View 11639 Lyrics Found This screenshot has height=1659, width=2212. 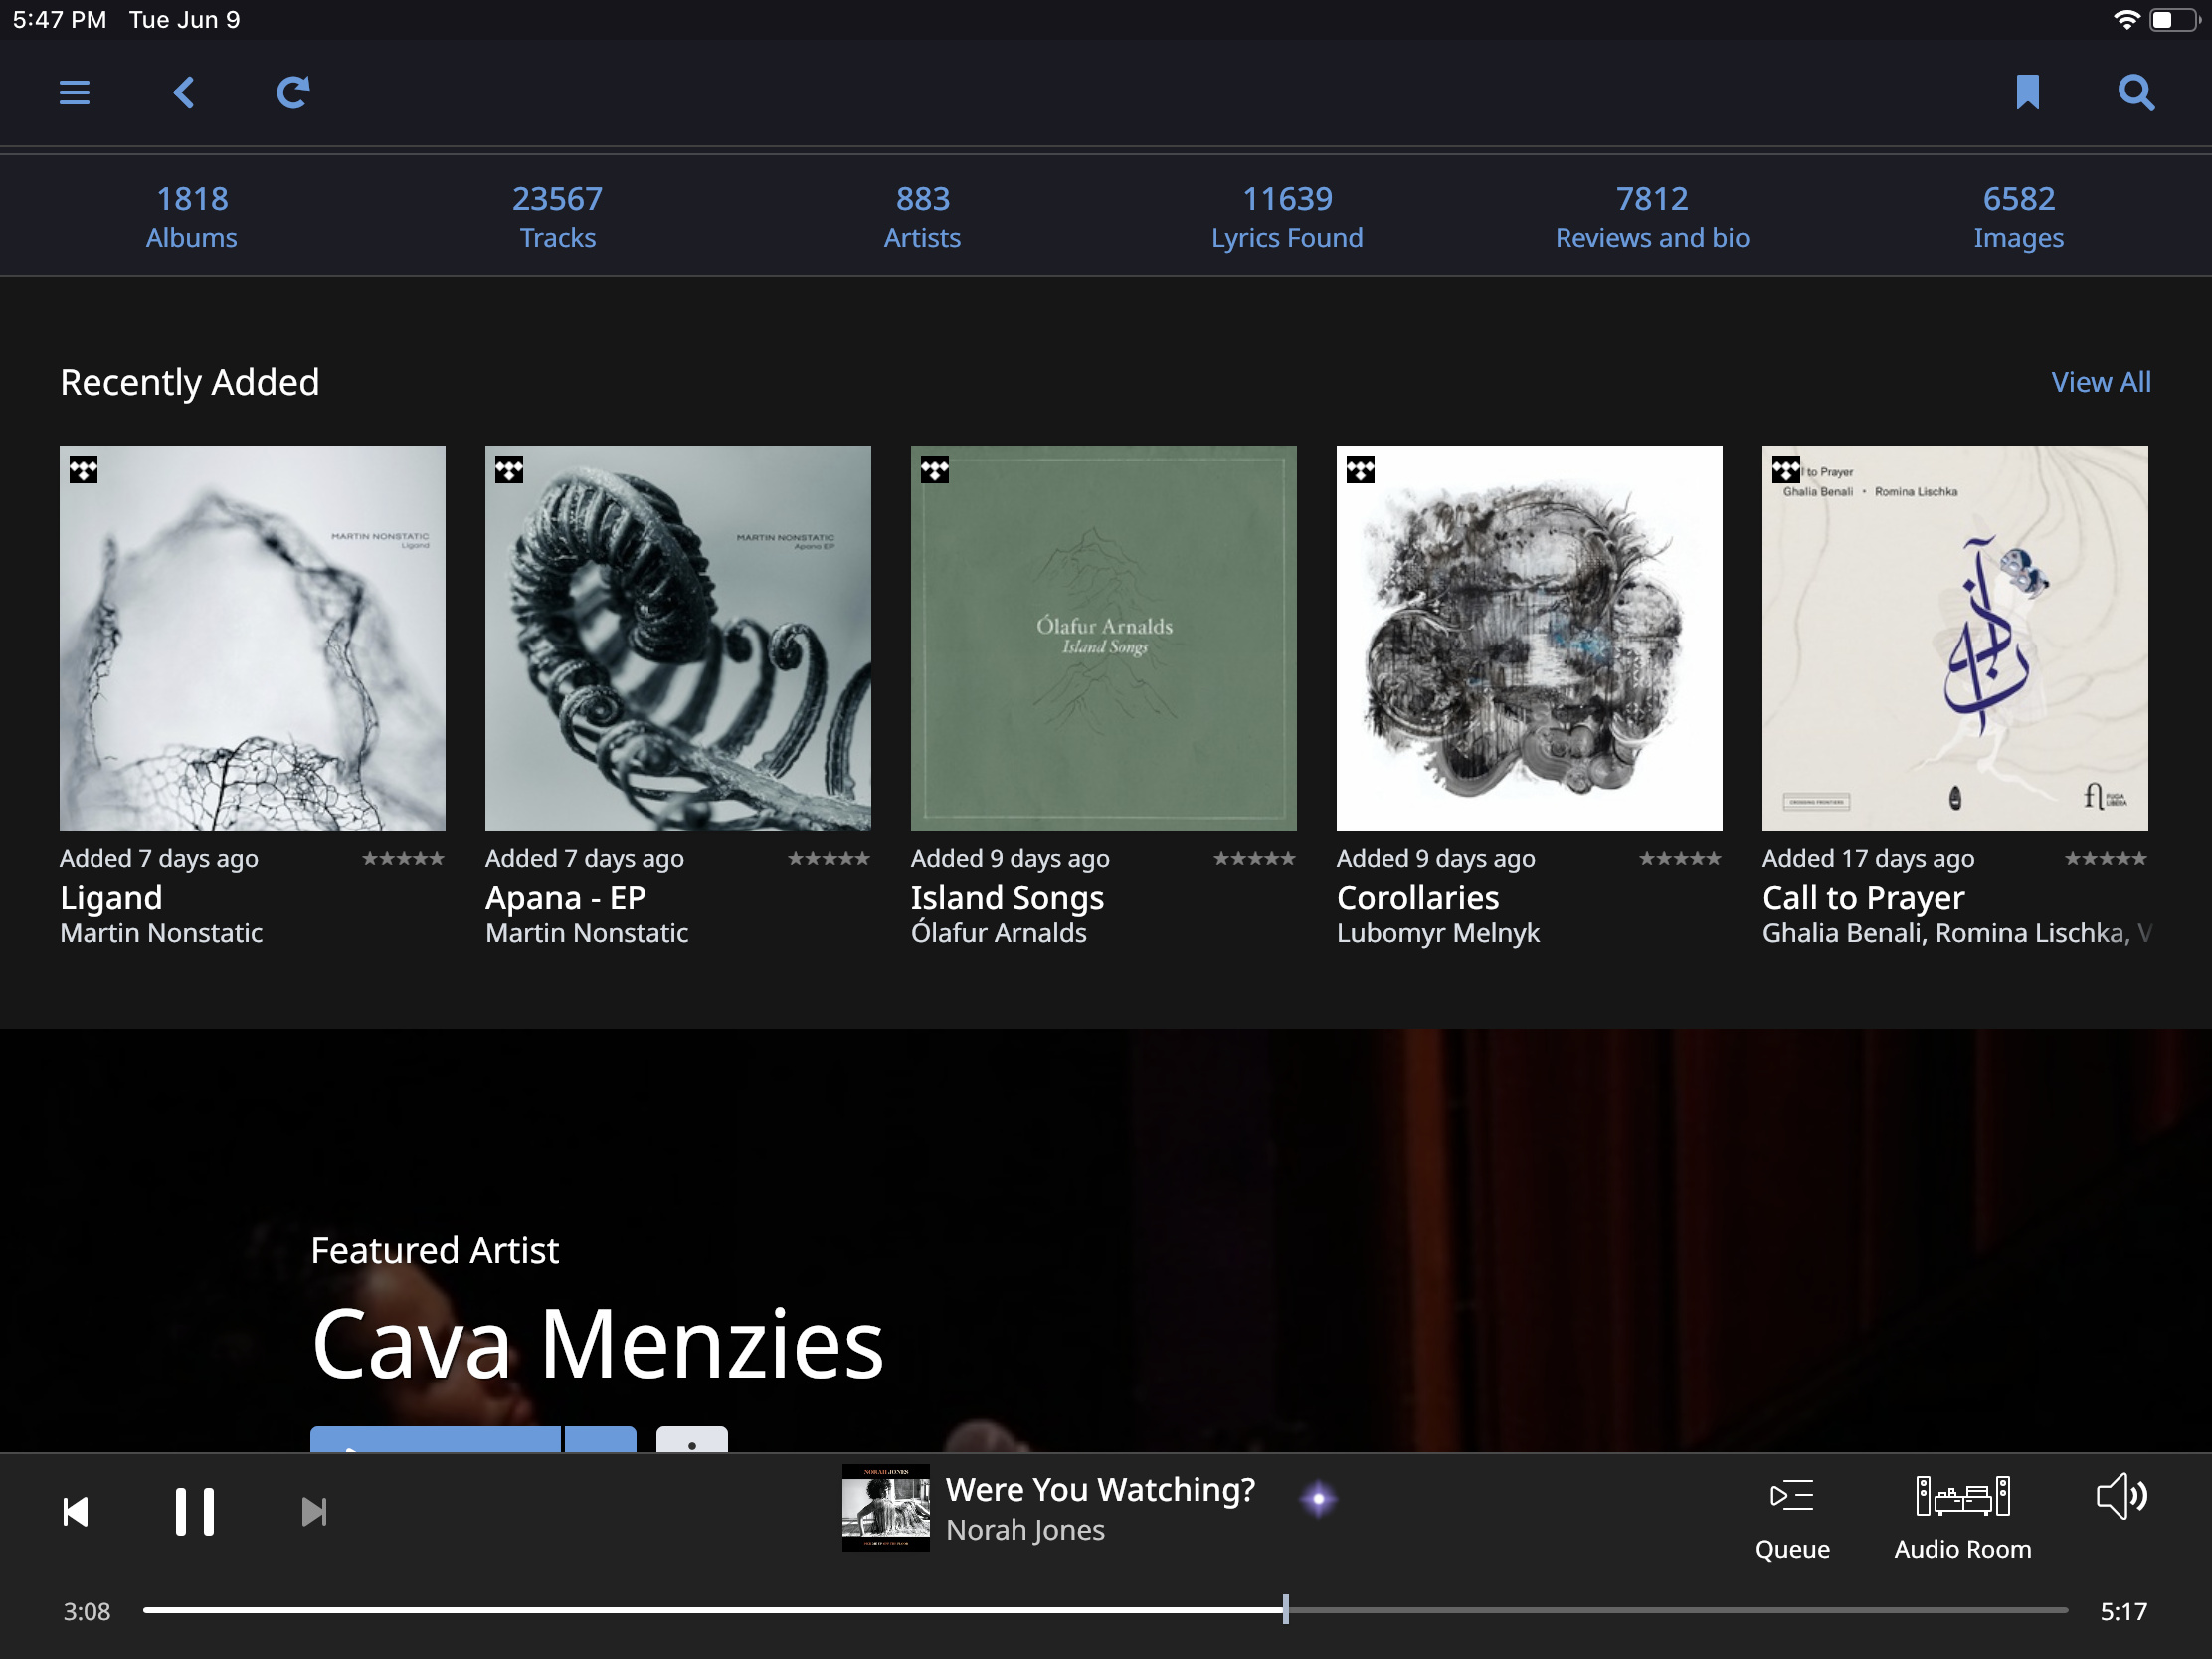[x=1287, y=216]
